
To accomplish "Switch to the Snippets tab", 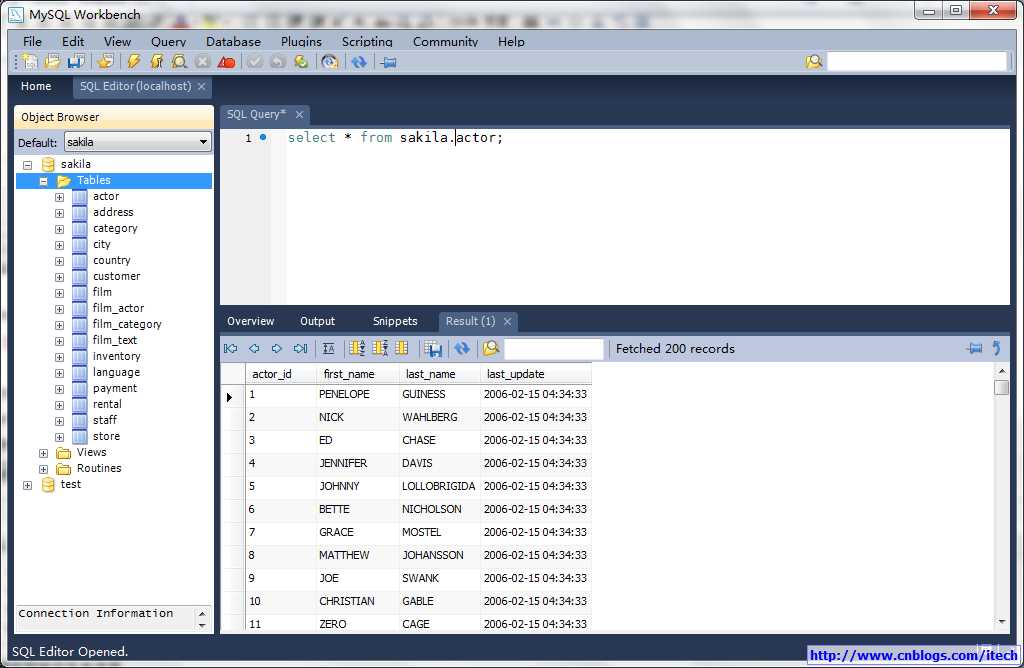I will coord(395,321).
